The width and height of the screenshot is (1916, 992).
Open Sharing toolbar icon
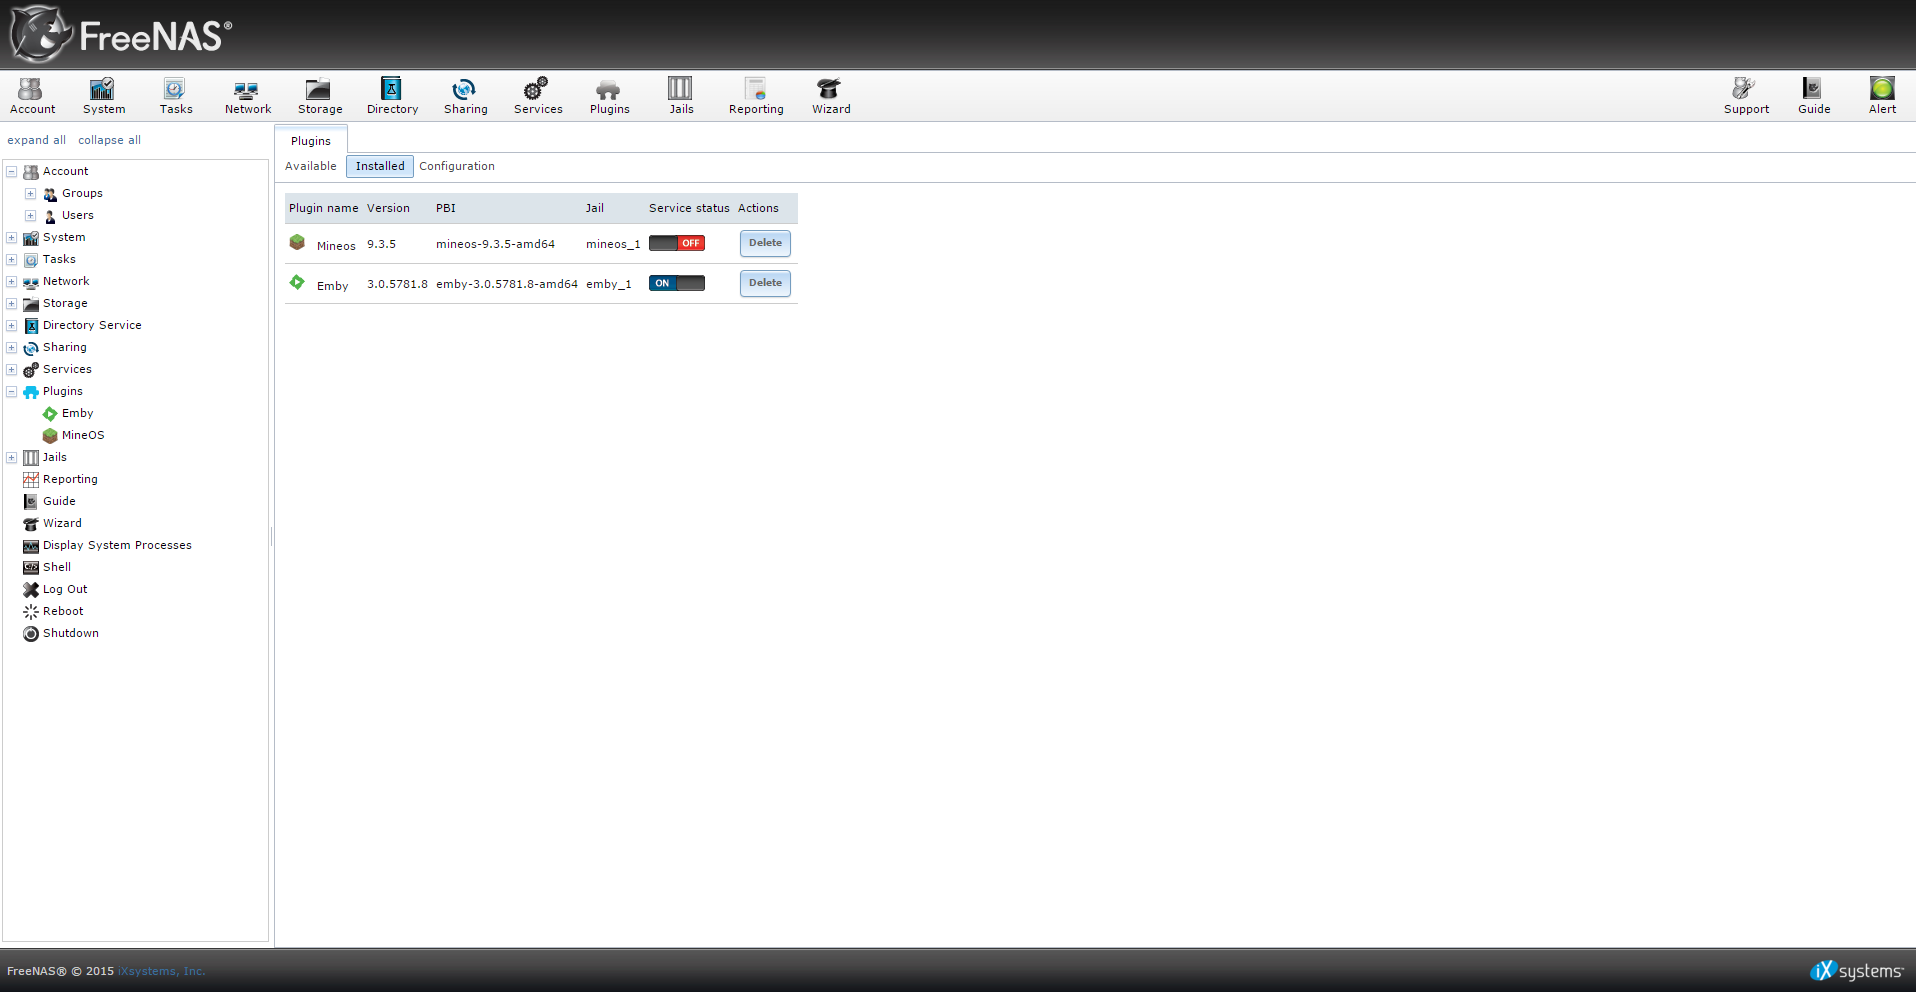466,96
